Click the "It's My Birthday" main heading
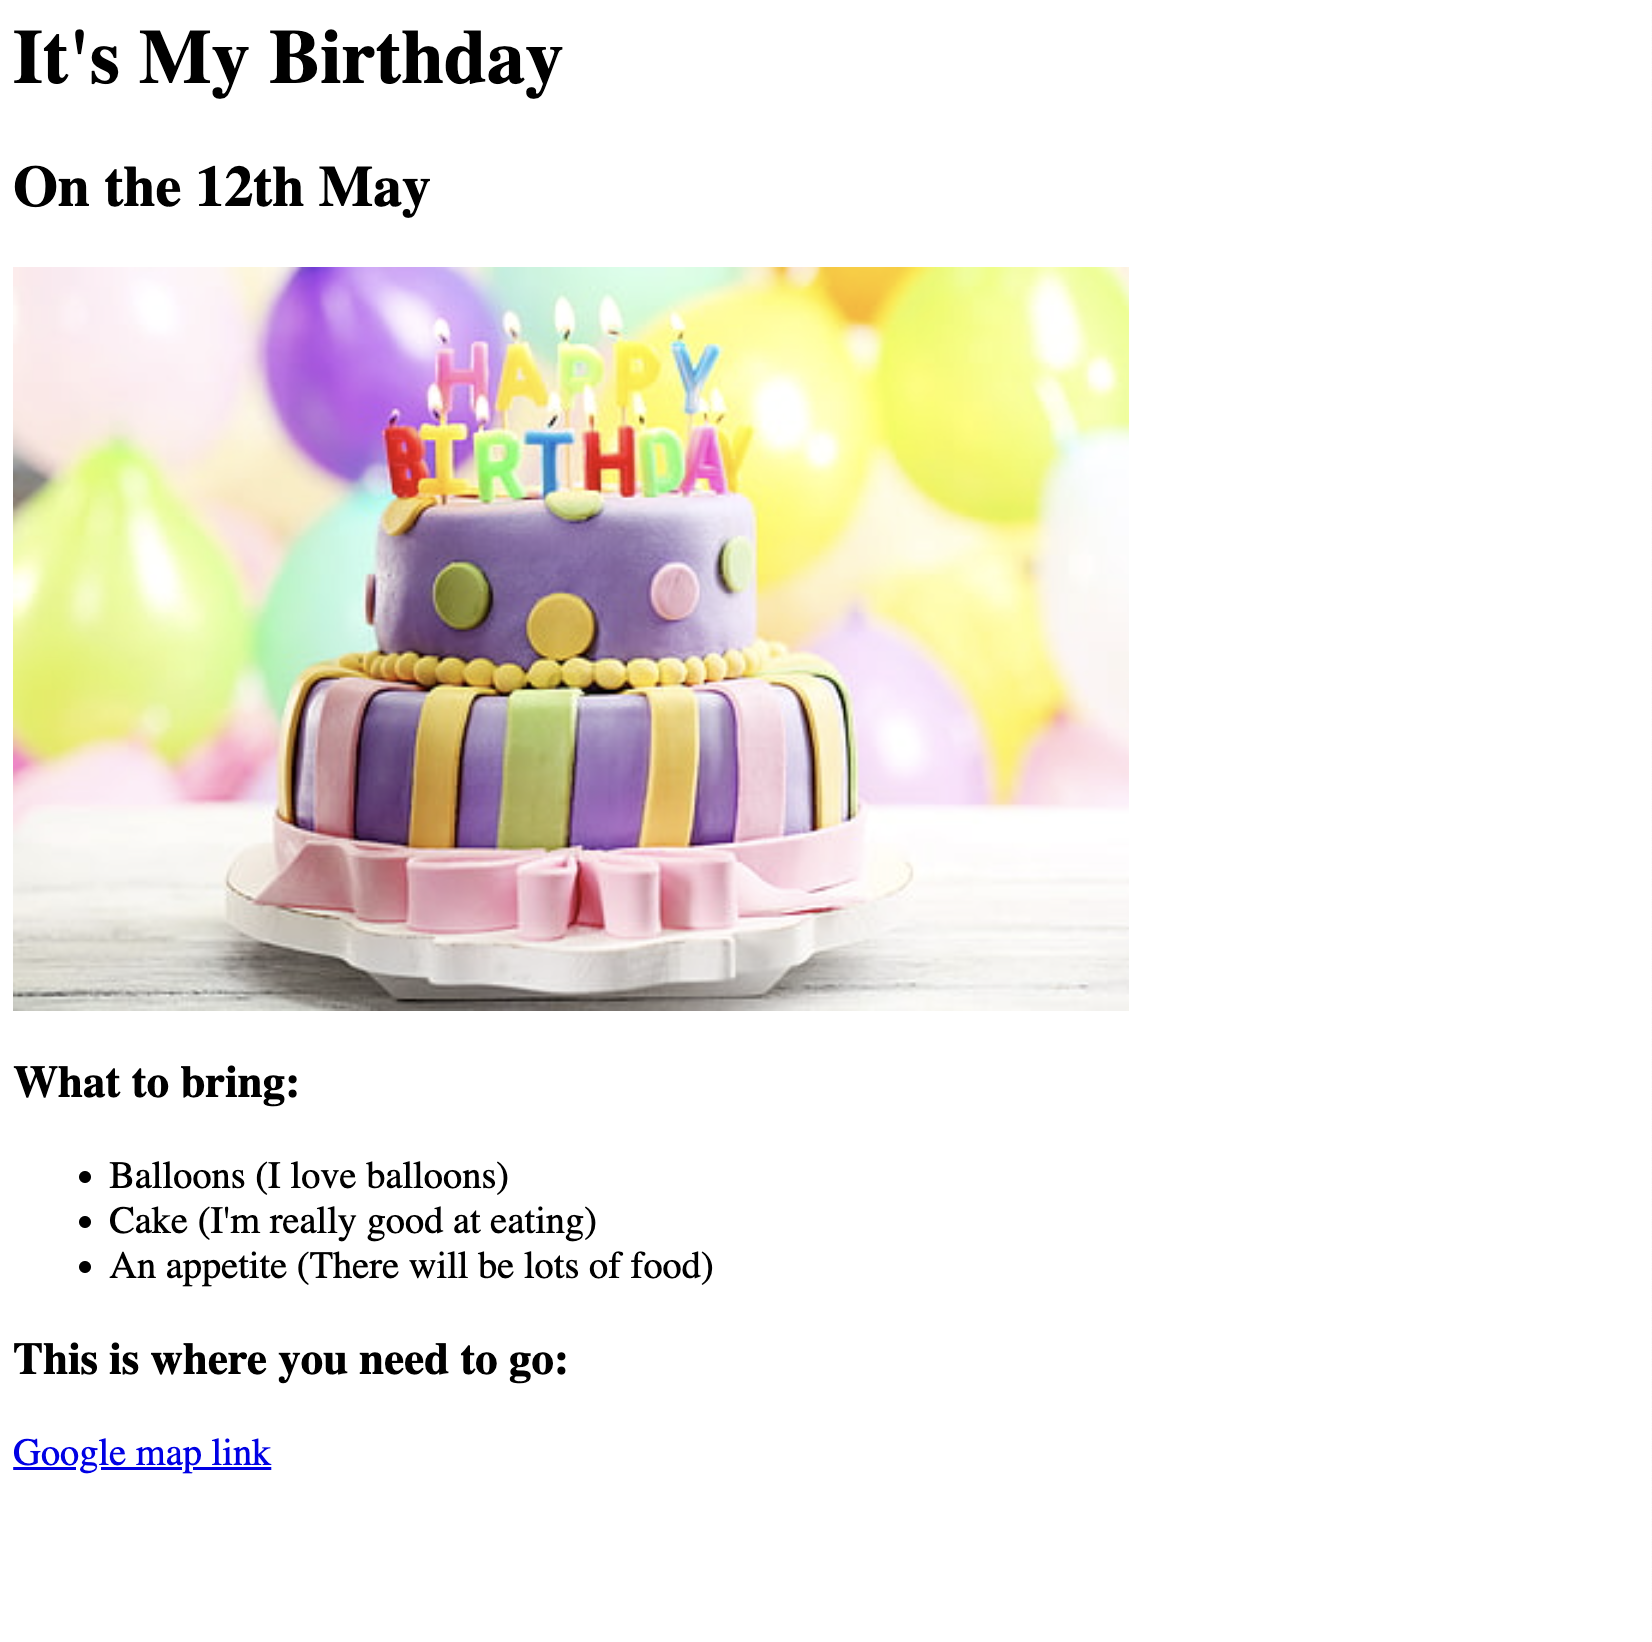Image resolution: width=1652 pixels, height=1642 pixels. (287, 59)
